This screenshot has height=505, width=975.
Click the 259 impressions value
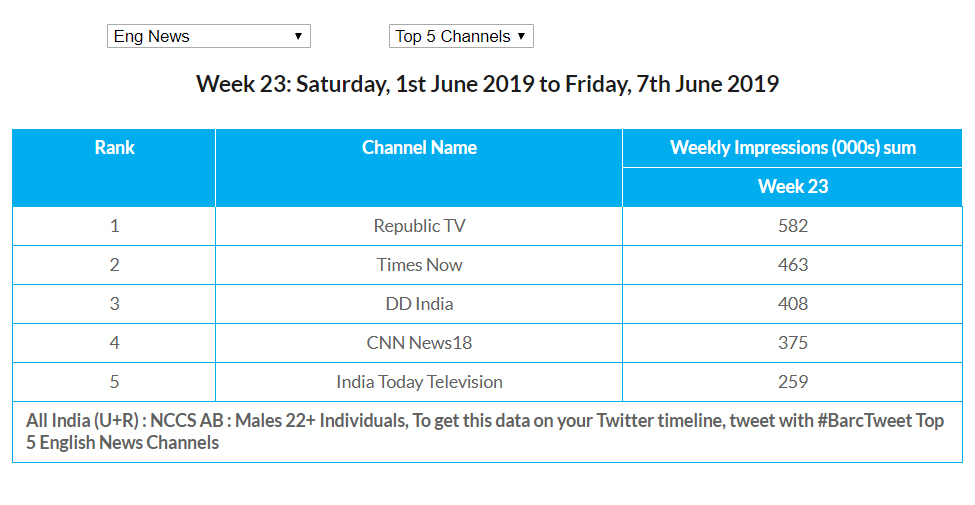(792, 382)
